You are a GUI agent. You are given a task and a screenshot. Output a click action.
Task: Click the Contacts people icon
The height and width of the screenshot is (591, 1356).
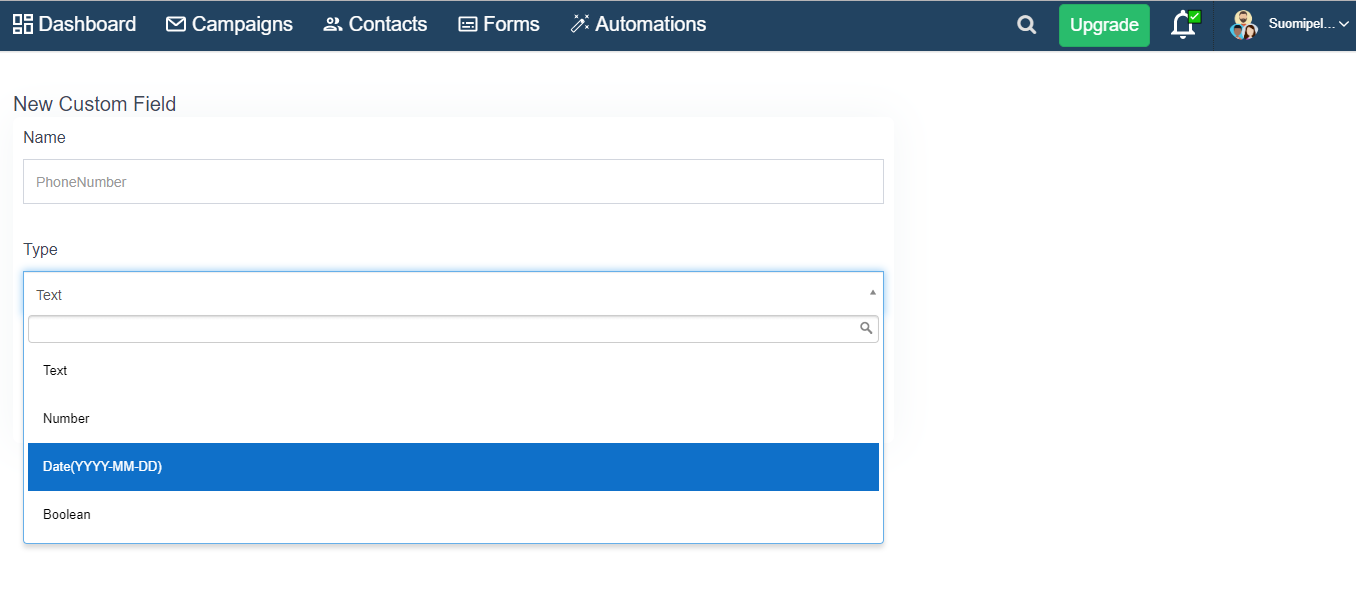[x=333, y=24]
